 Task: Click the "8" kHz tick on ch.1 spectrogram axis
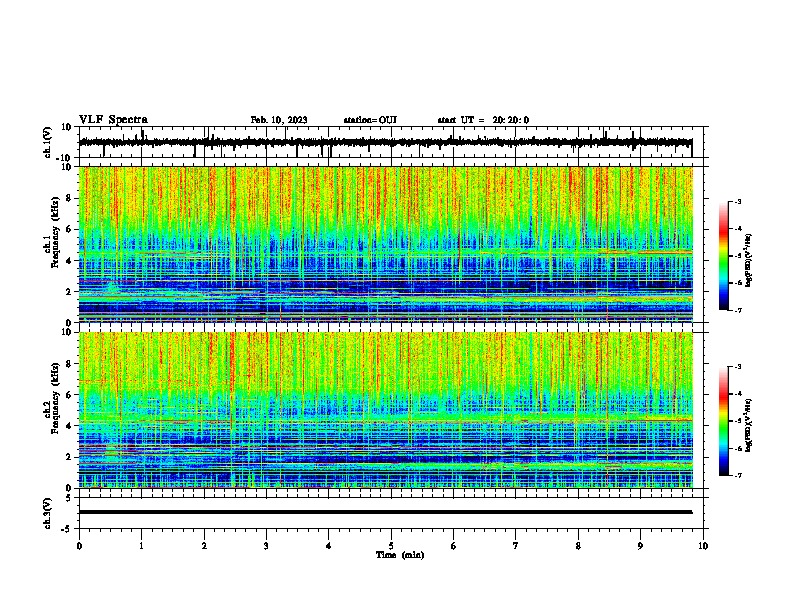[69, 198]
